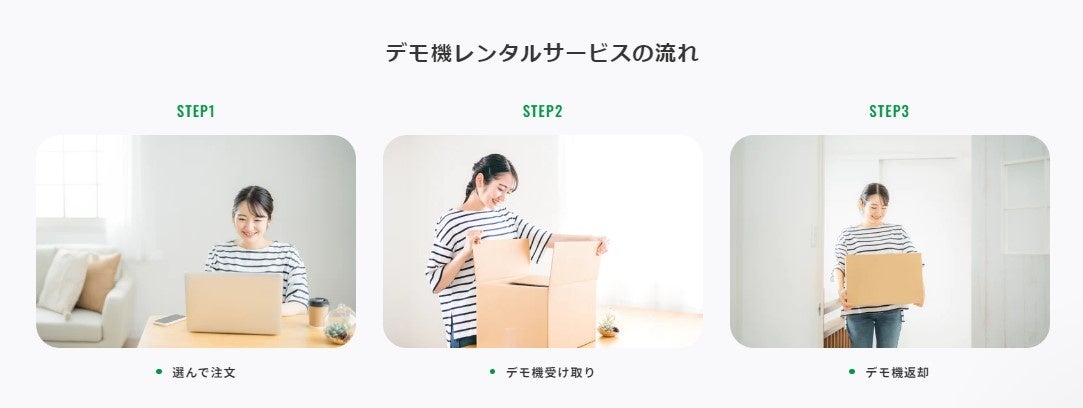Open the woman with laptop photo

point(196,241)
